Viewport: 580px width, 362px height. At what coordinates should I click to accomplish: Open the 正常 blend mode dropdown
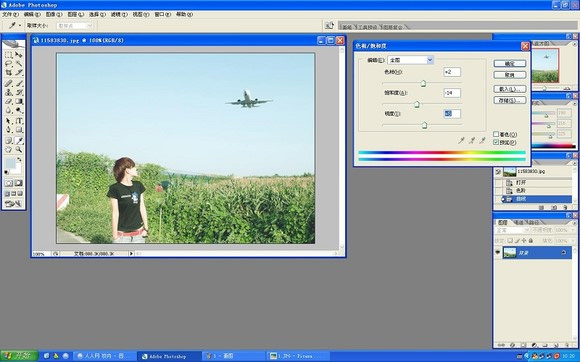tap(513, 230)
